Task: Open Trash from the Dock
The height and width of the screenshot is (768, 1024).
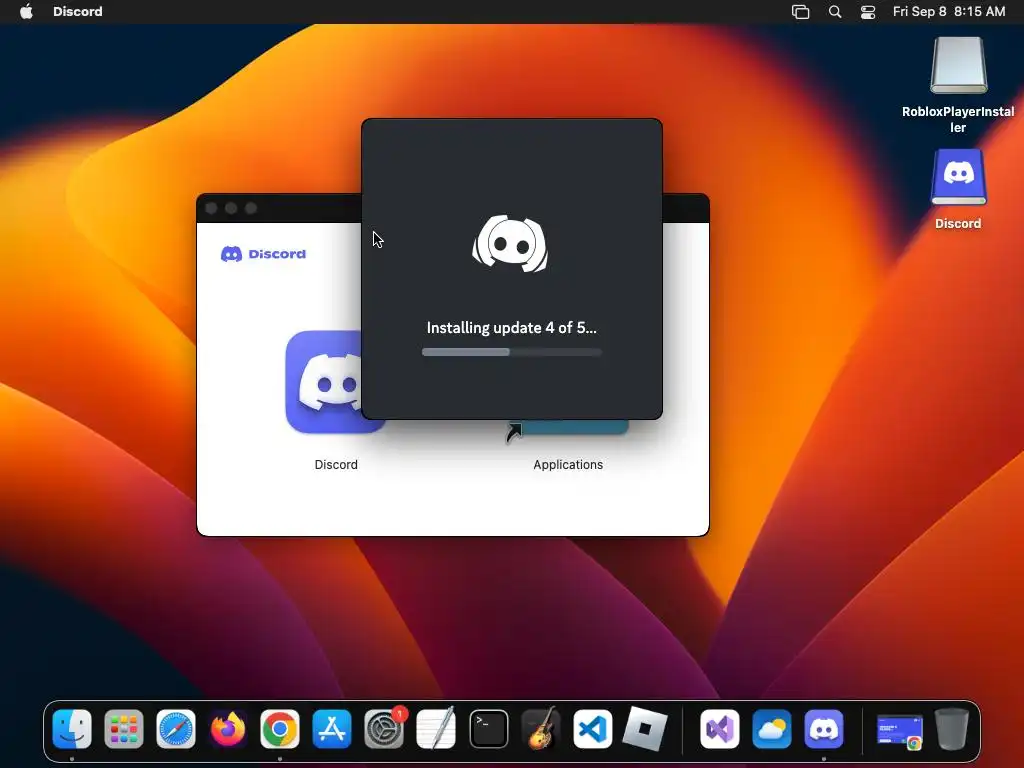Action: pos(952,729)
